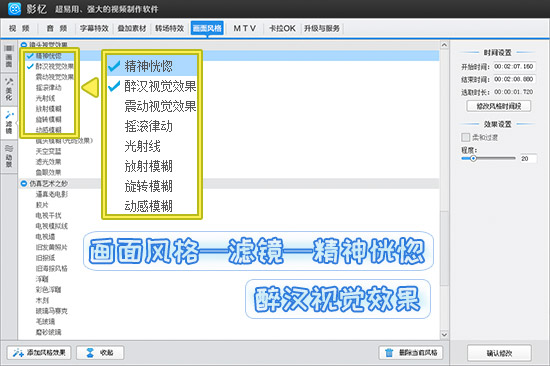Click the 添加风格效果 button
This screenshot has width=550, height=366.
[x=39, y=353]
